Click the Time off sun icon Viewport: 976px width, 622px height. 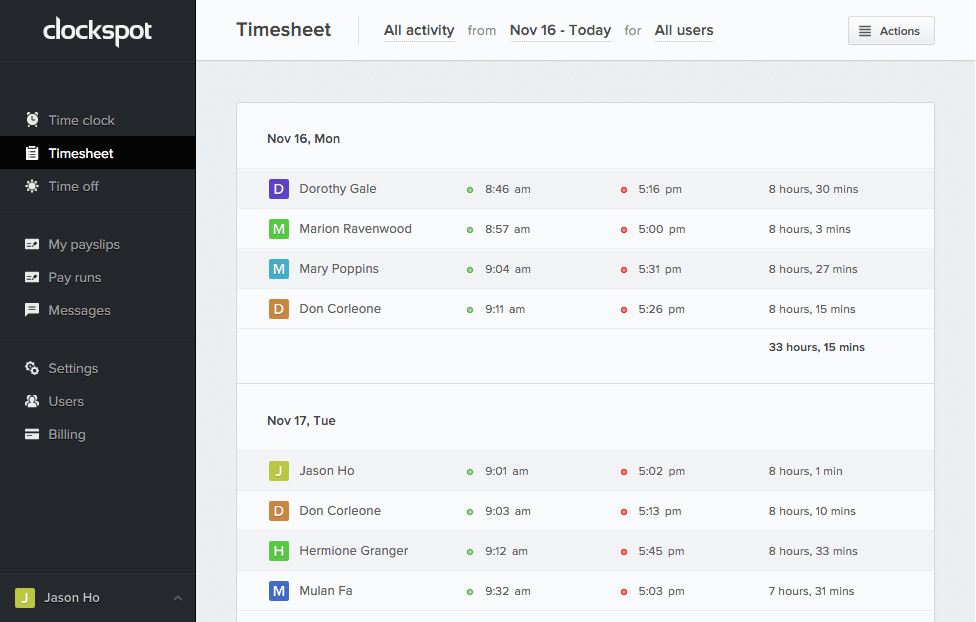click(32, 186)
